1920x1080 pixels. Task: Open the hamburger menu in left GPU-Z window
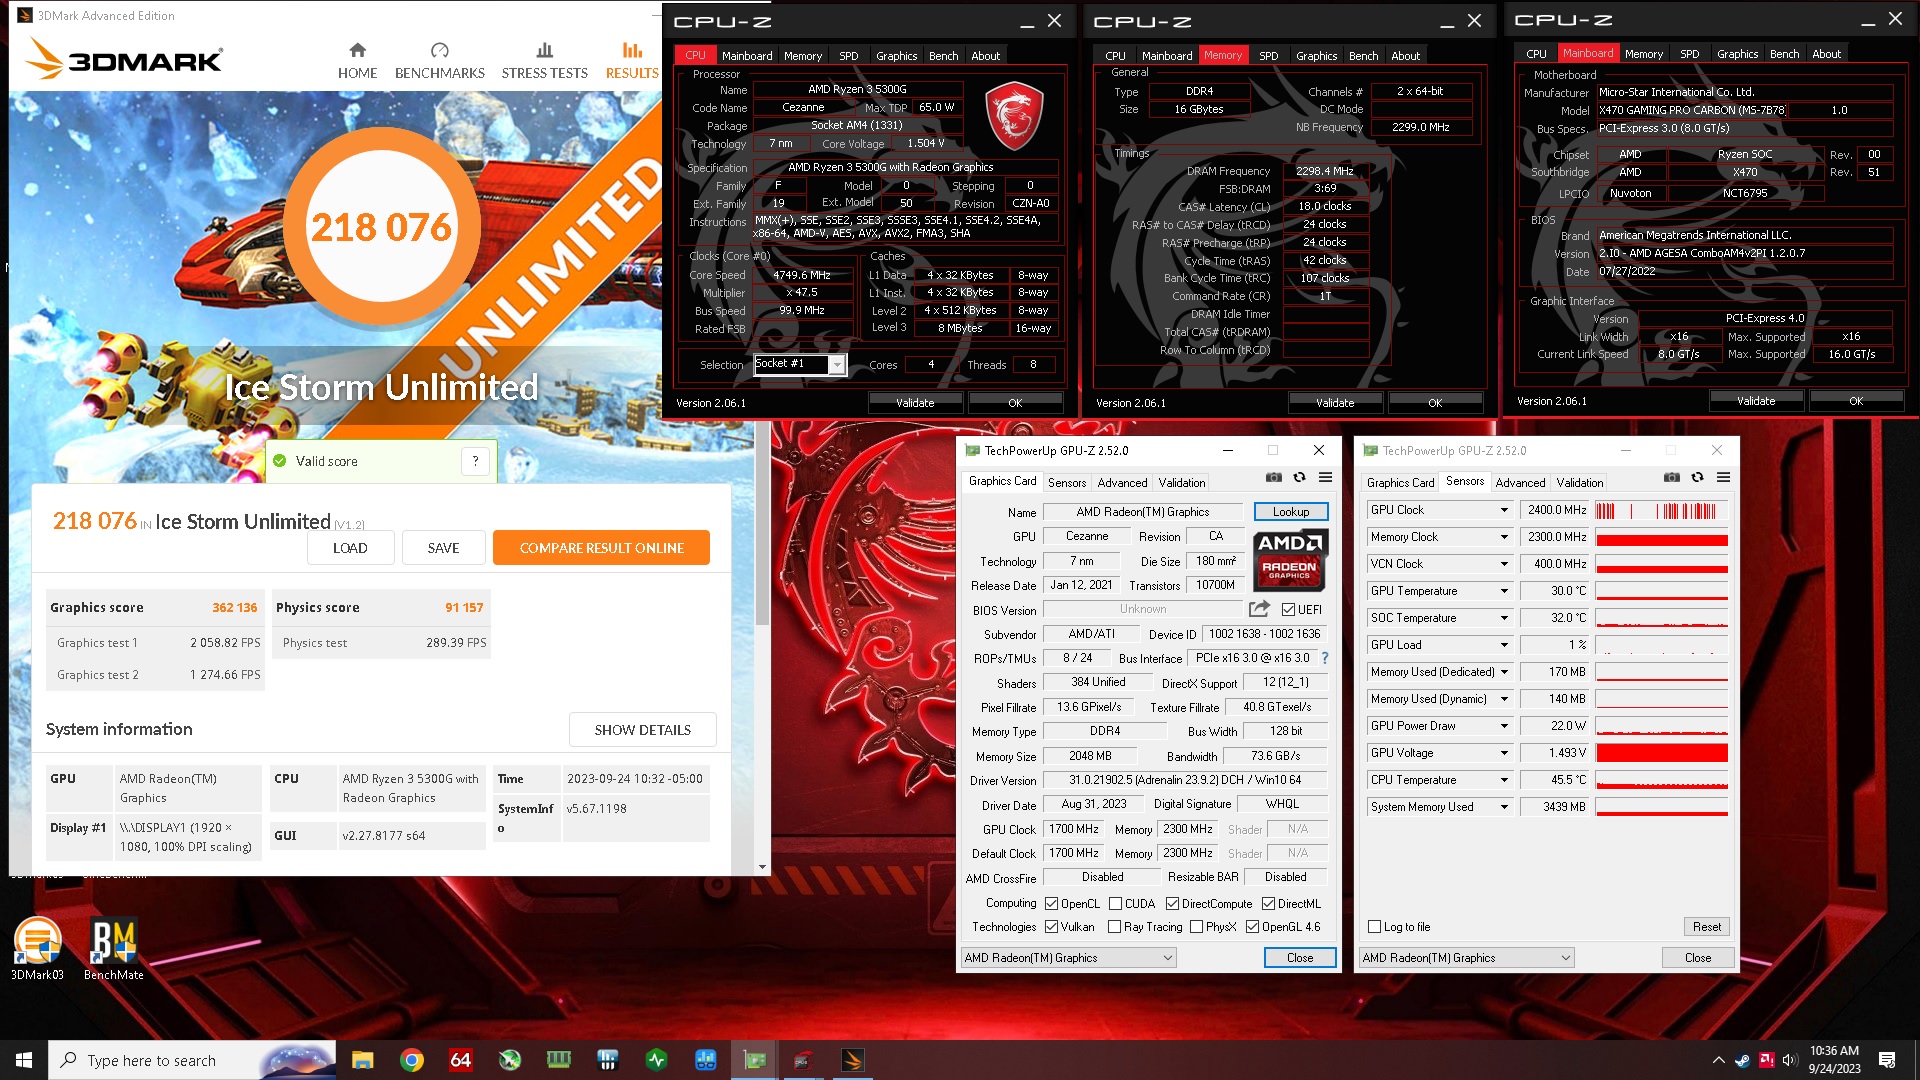coord(1325,478)
